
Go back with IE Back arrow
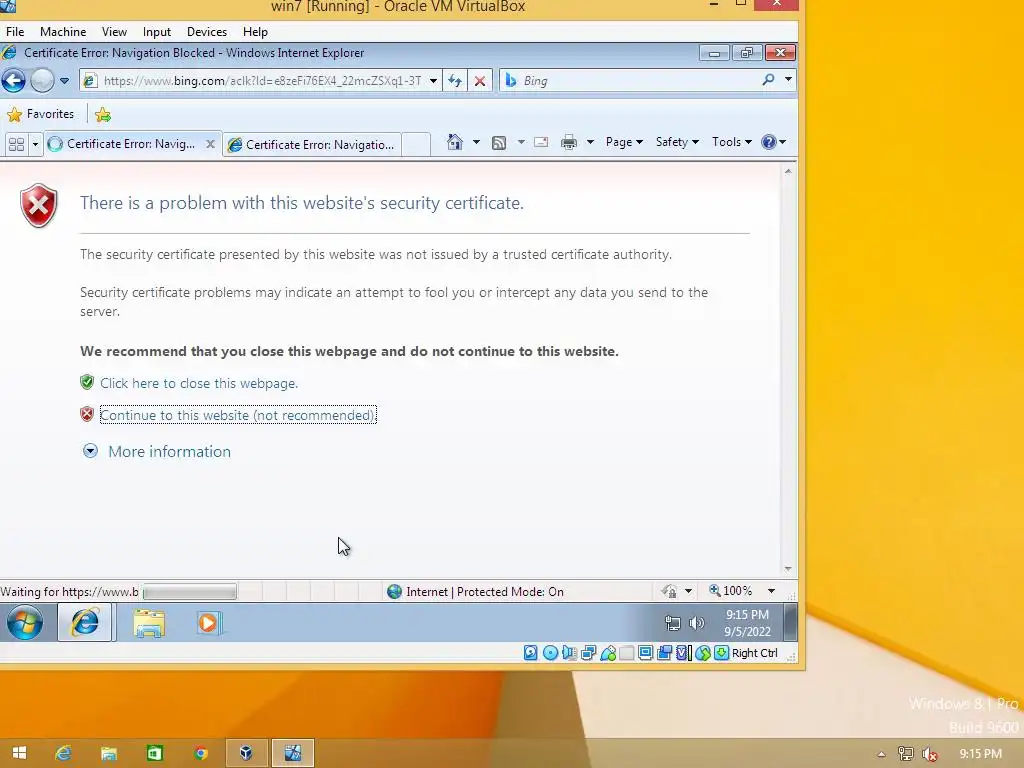click(13, 80)
